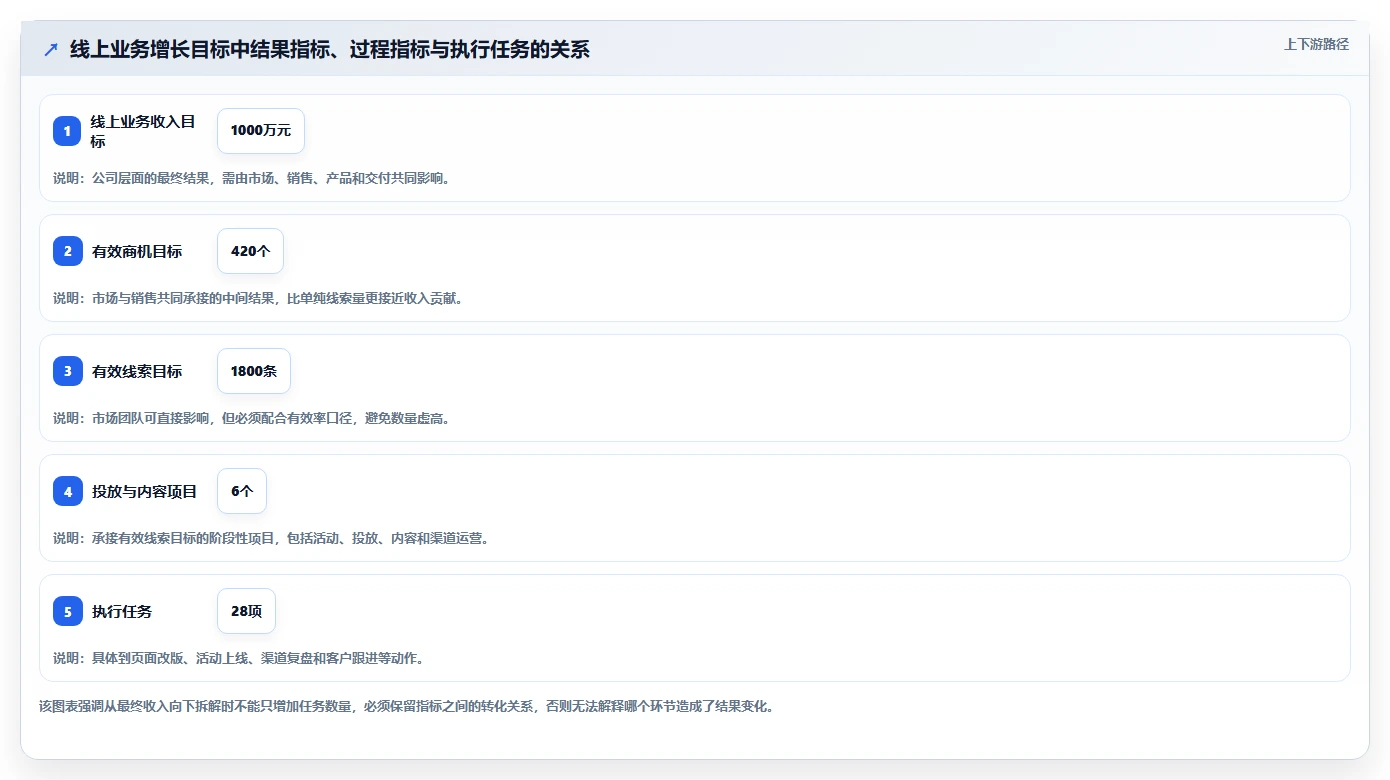Click the 1000万元 value chip

coord(261,131)
